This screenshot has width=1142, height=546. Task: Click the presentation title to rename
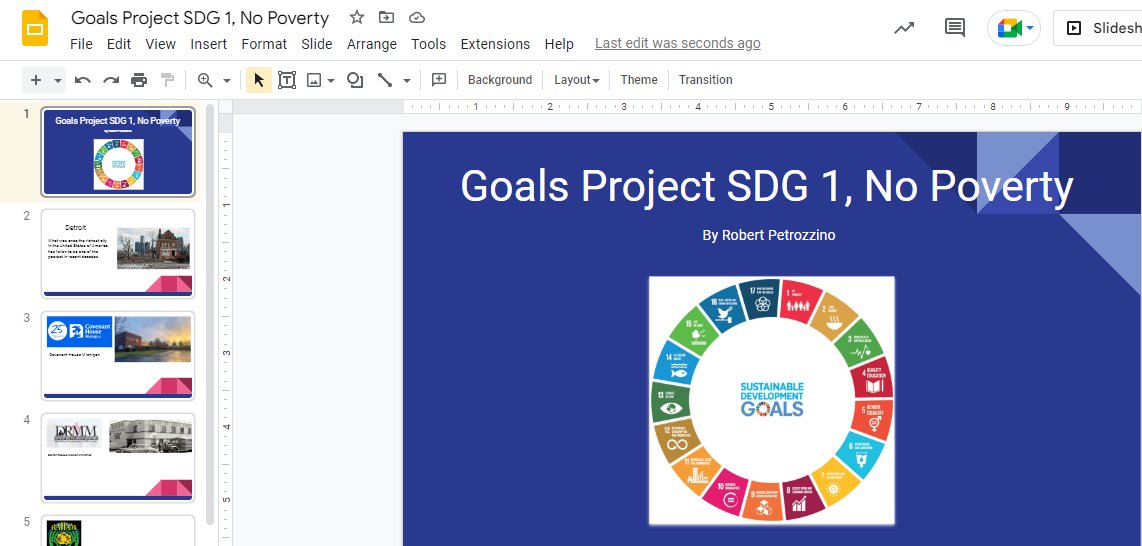coord(200,17)
